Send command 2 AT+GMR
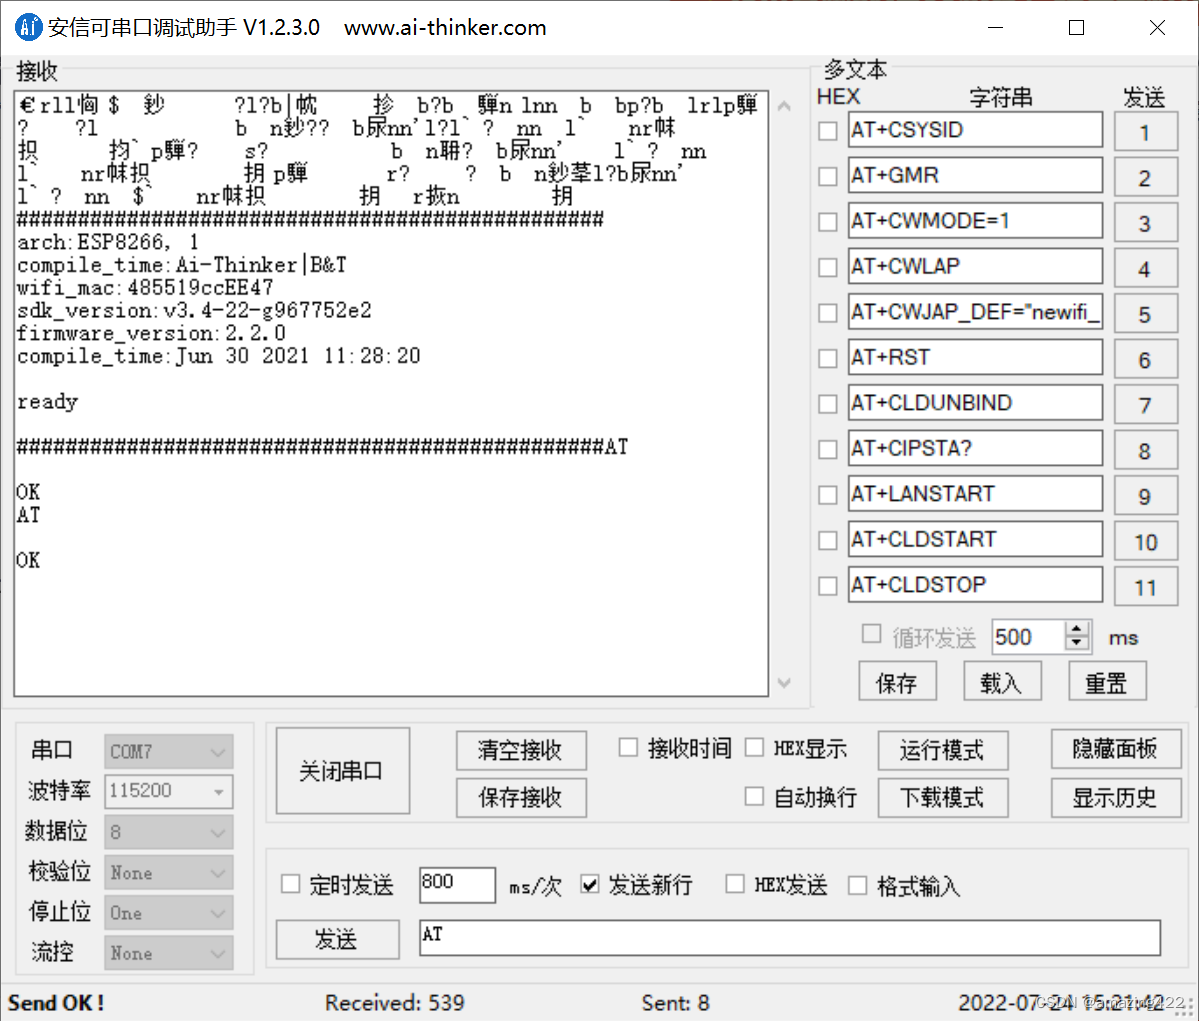The height and width of the screenshot is (1021, 1199). coord(1145,177)
